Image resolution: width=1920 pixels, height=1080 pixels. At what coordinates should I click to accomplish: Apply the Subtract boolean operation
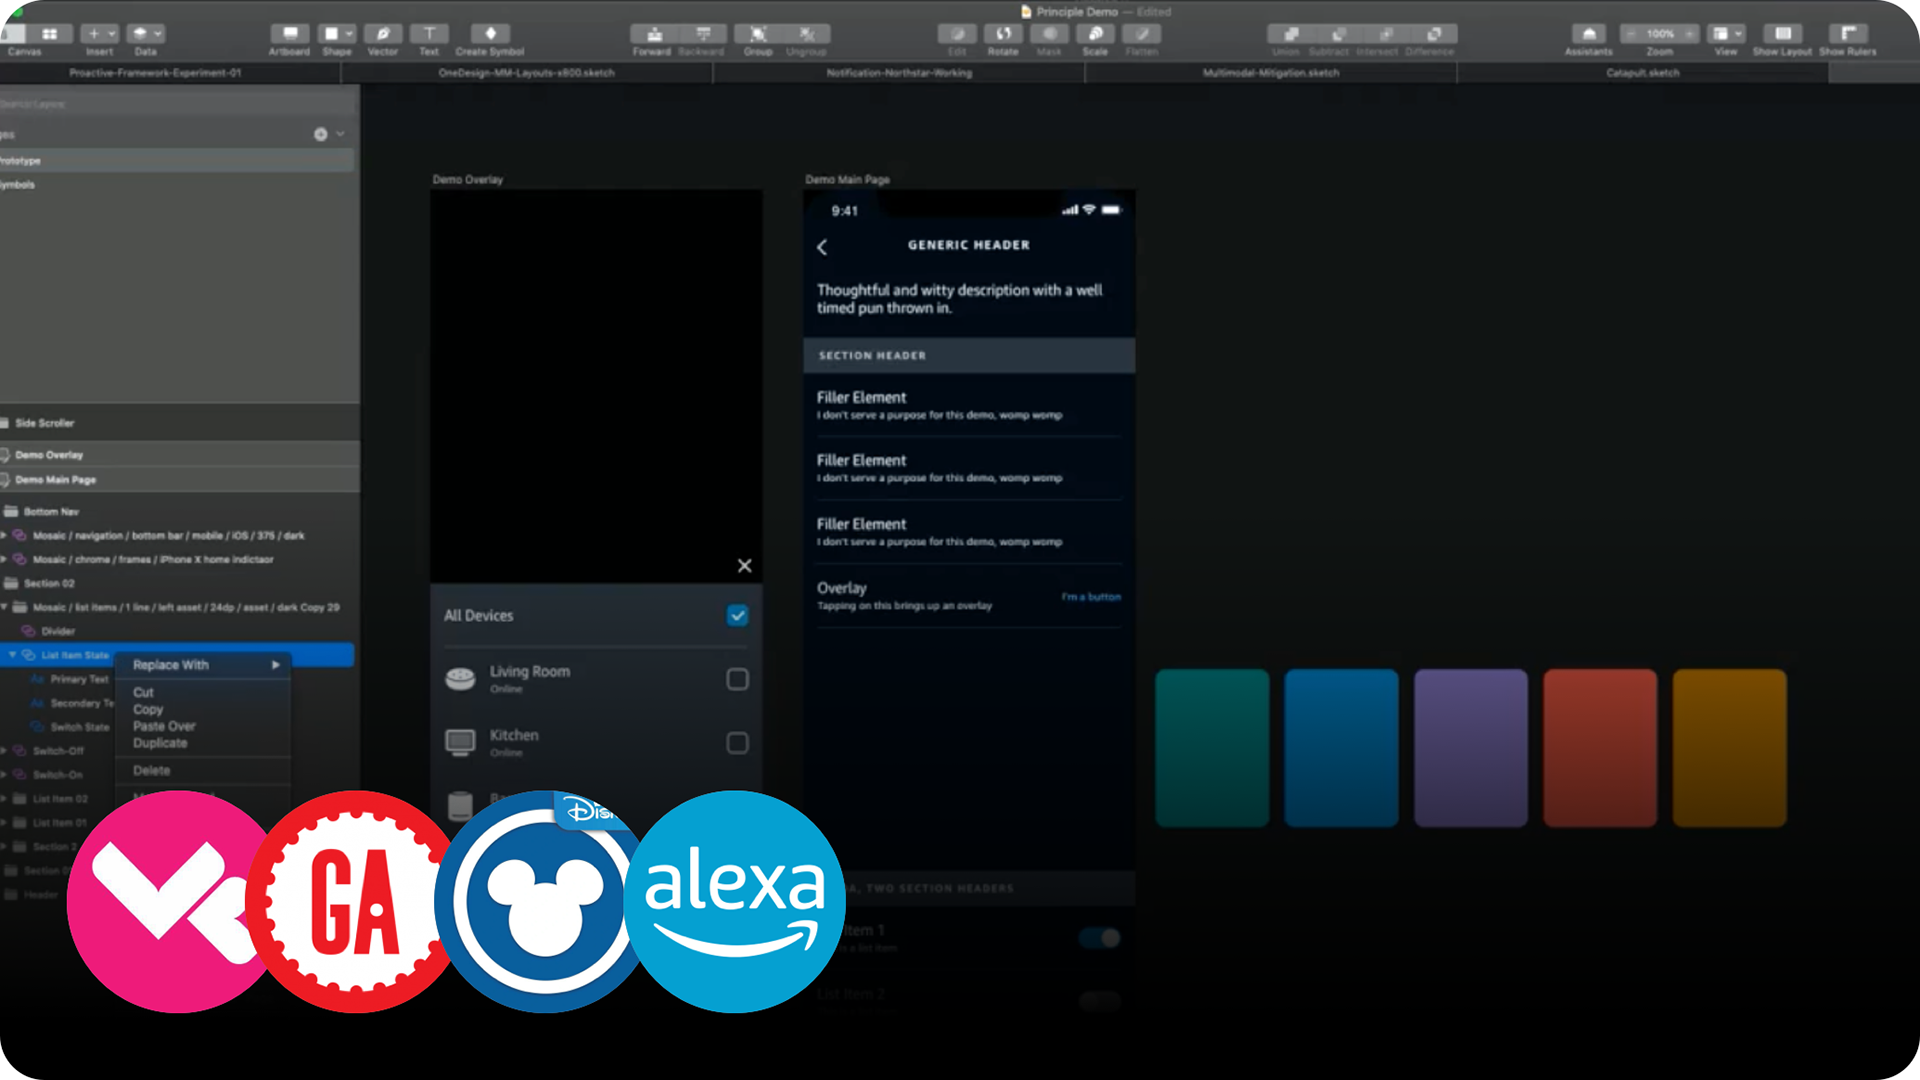[1338, 34]
